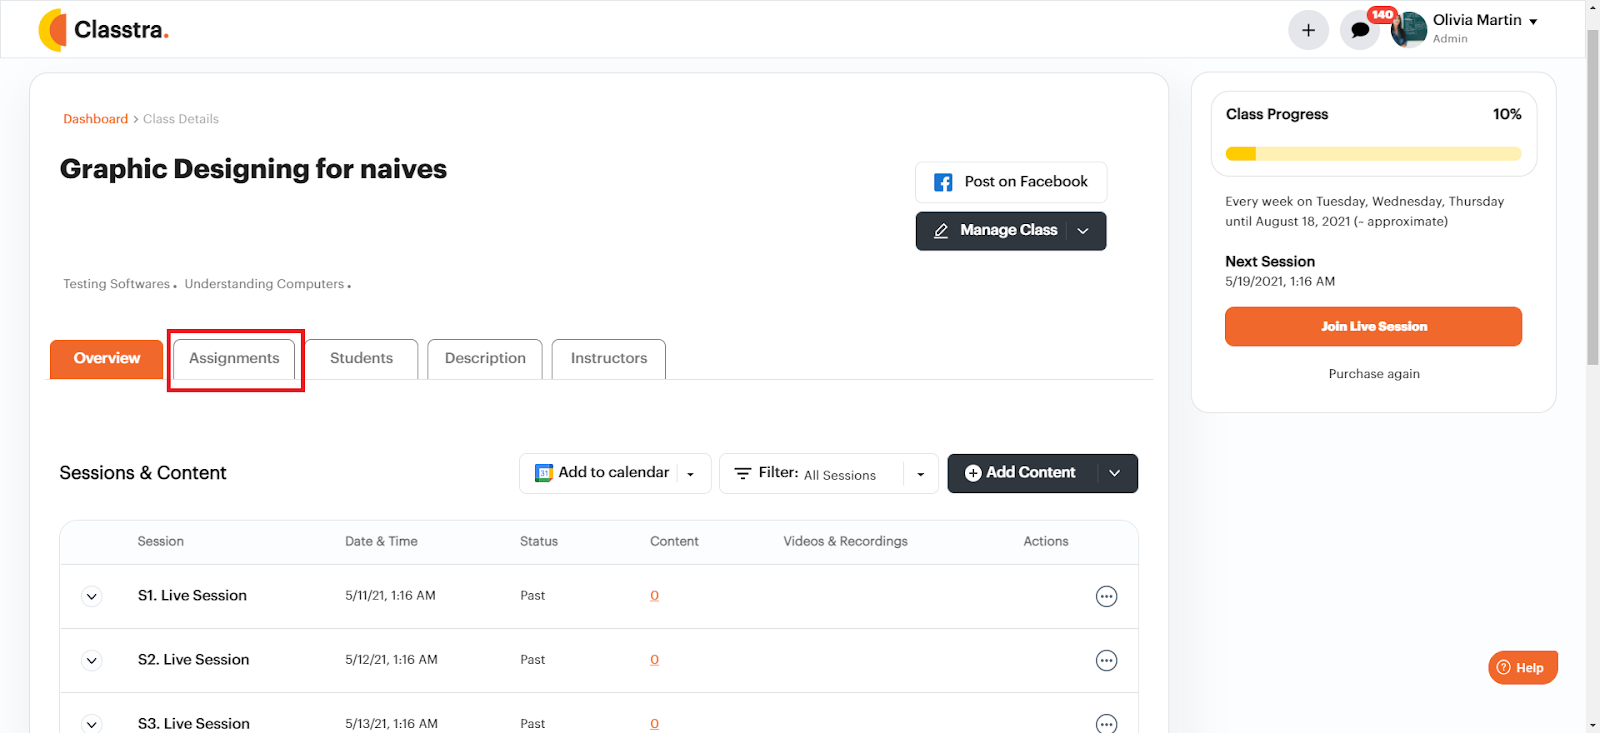1600x733 pixels.
Task: Click plus circle icon on Add Content
Action: pos(973,473)
